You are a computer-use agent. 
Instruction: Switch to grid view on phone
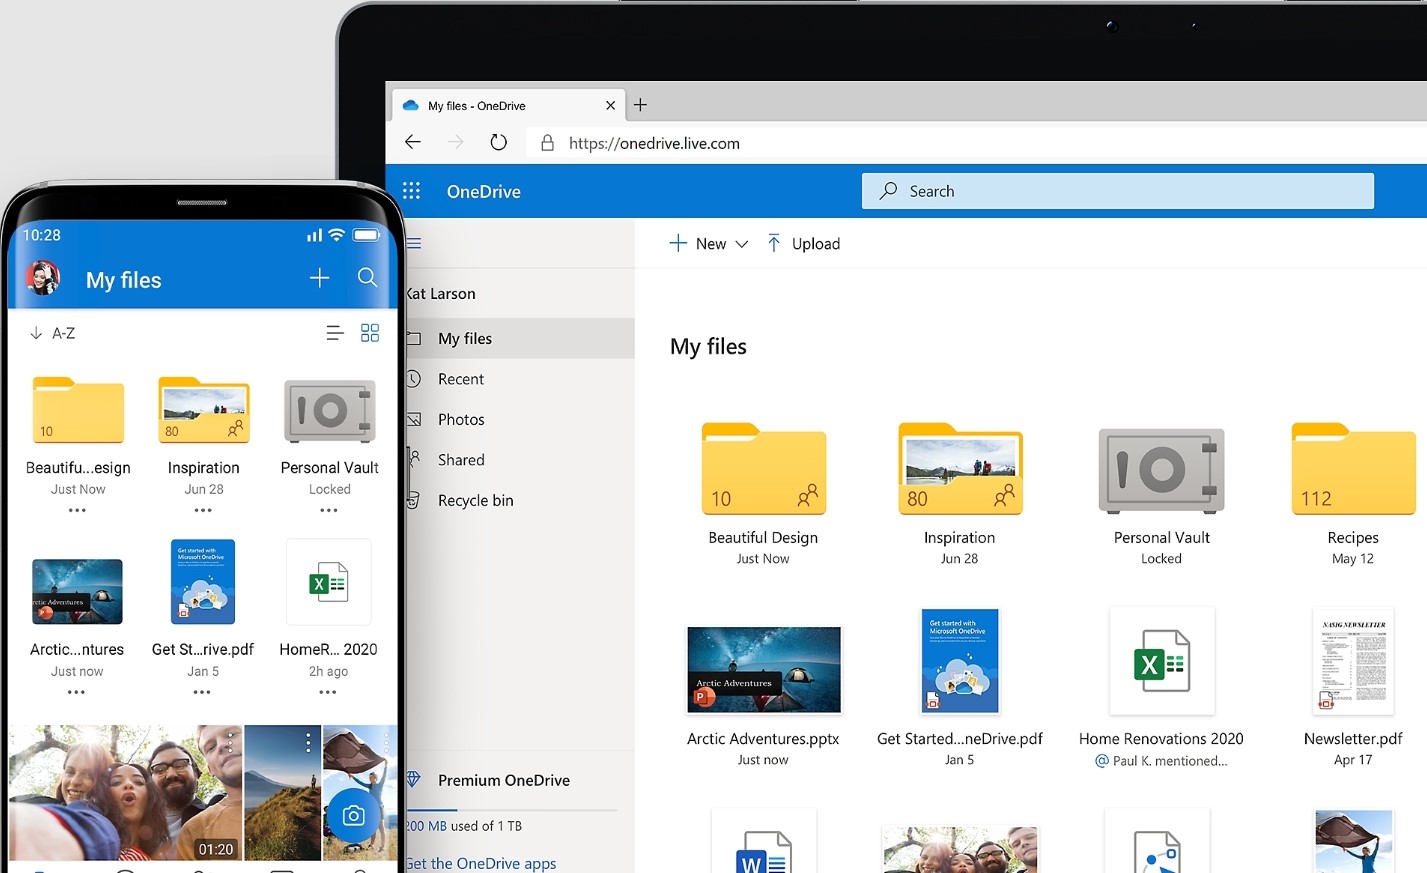pyautogui.click(x=370, y=333)
